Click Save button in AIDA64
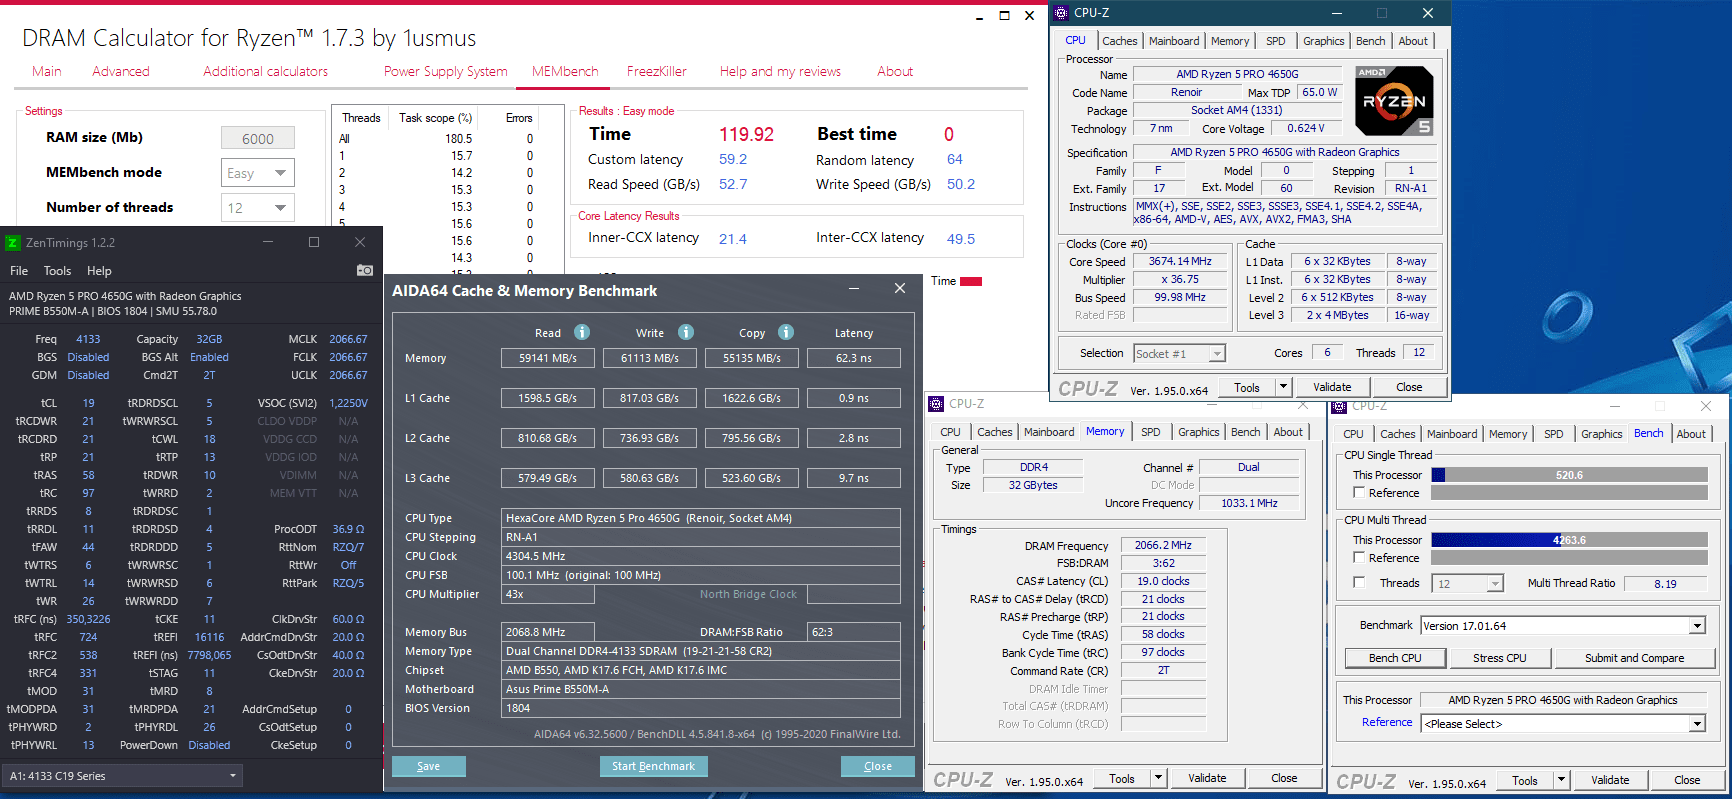 428,766
